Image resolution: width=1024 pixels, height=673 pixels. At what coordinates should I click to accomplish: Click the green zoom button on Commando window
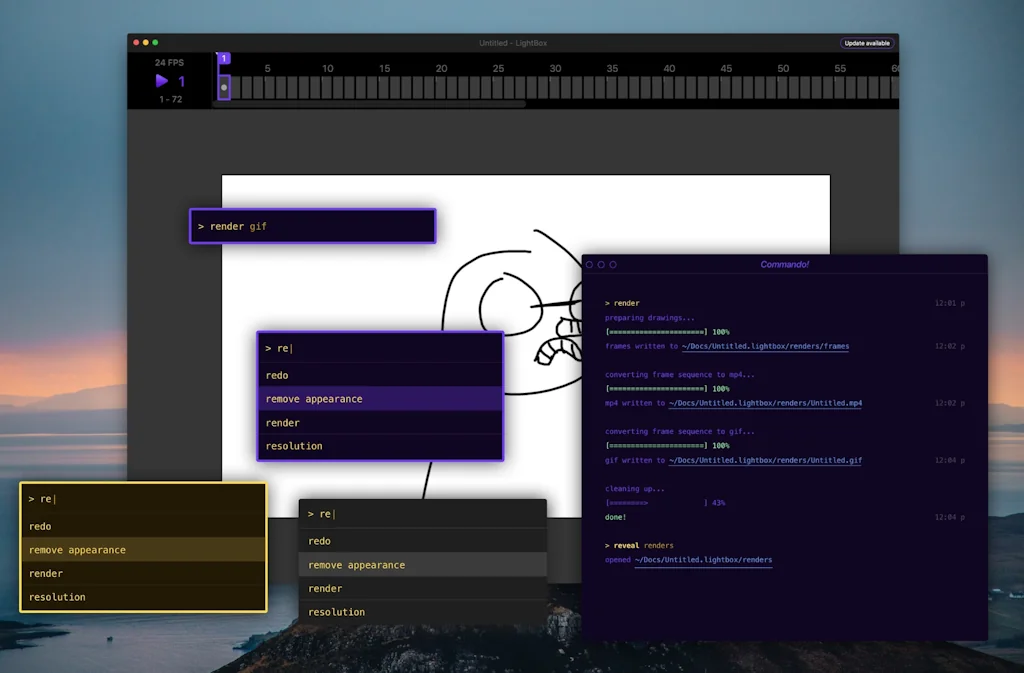coord(611,265)
